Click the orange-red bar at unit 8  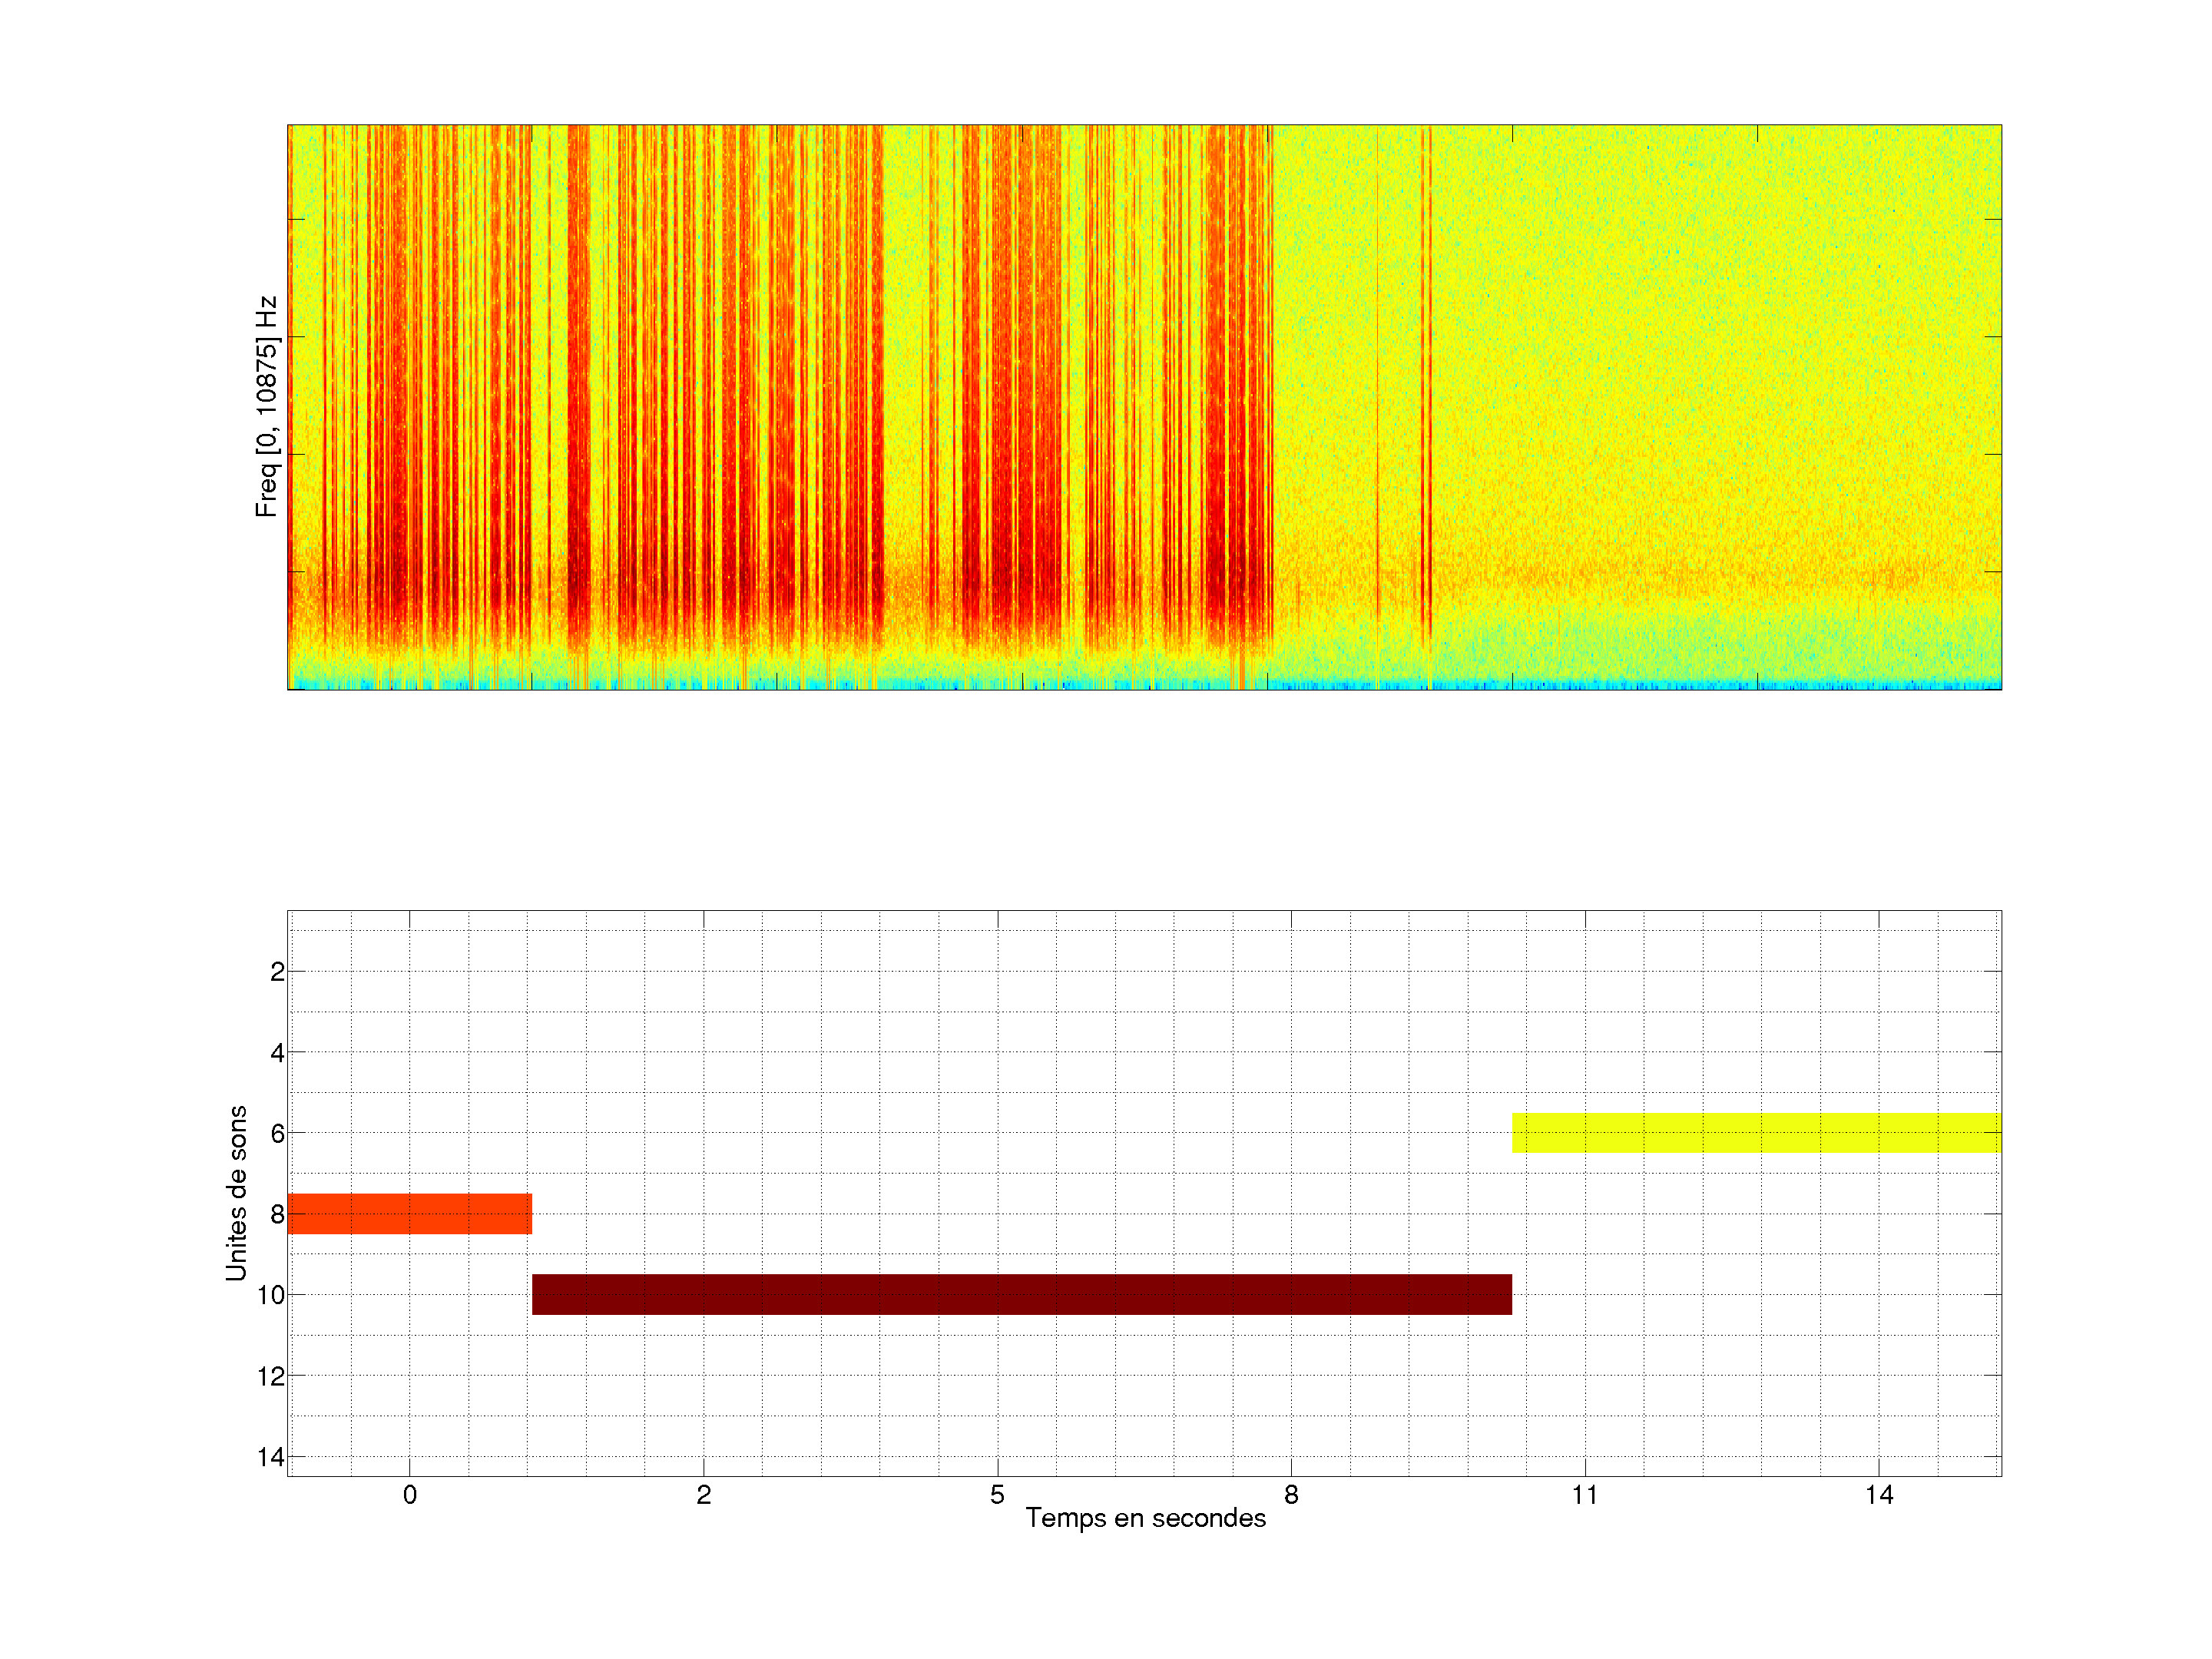pyautogui.click(x=409, y=1213)
